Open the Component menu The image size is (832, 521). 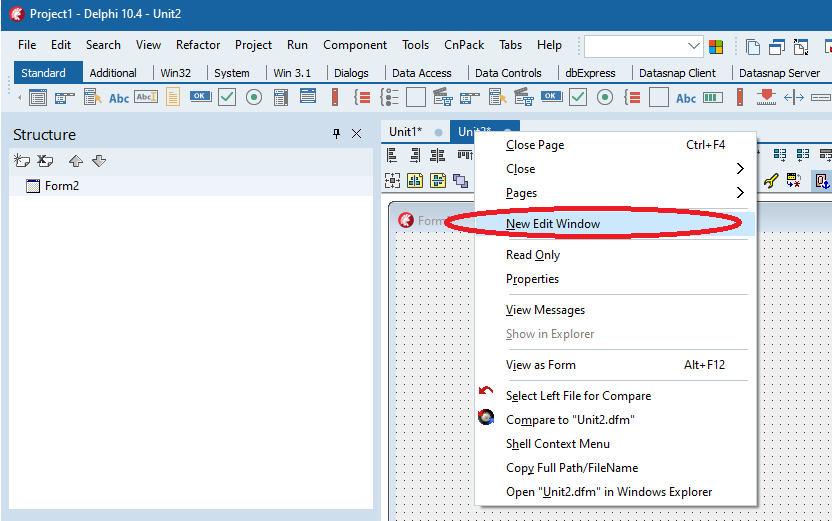coord(355,45)
